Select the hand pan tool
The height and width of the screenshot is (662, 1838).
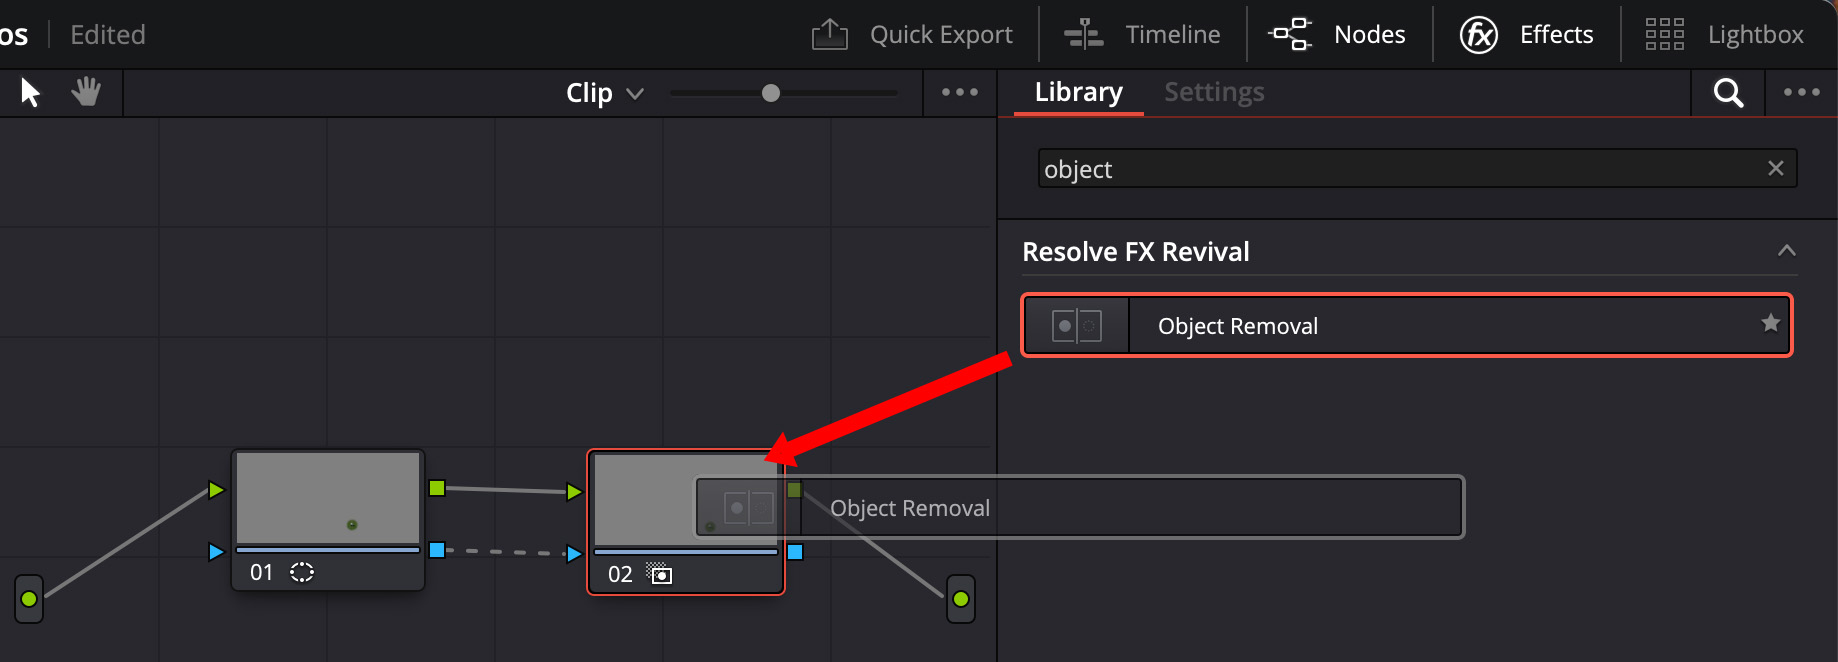pos(86,92)
